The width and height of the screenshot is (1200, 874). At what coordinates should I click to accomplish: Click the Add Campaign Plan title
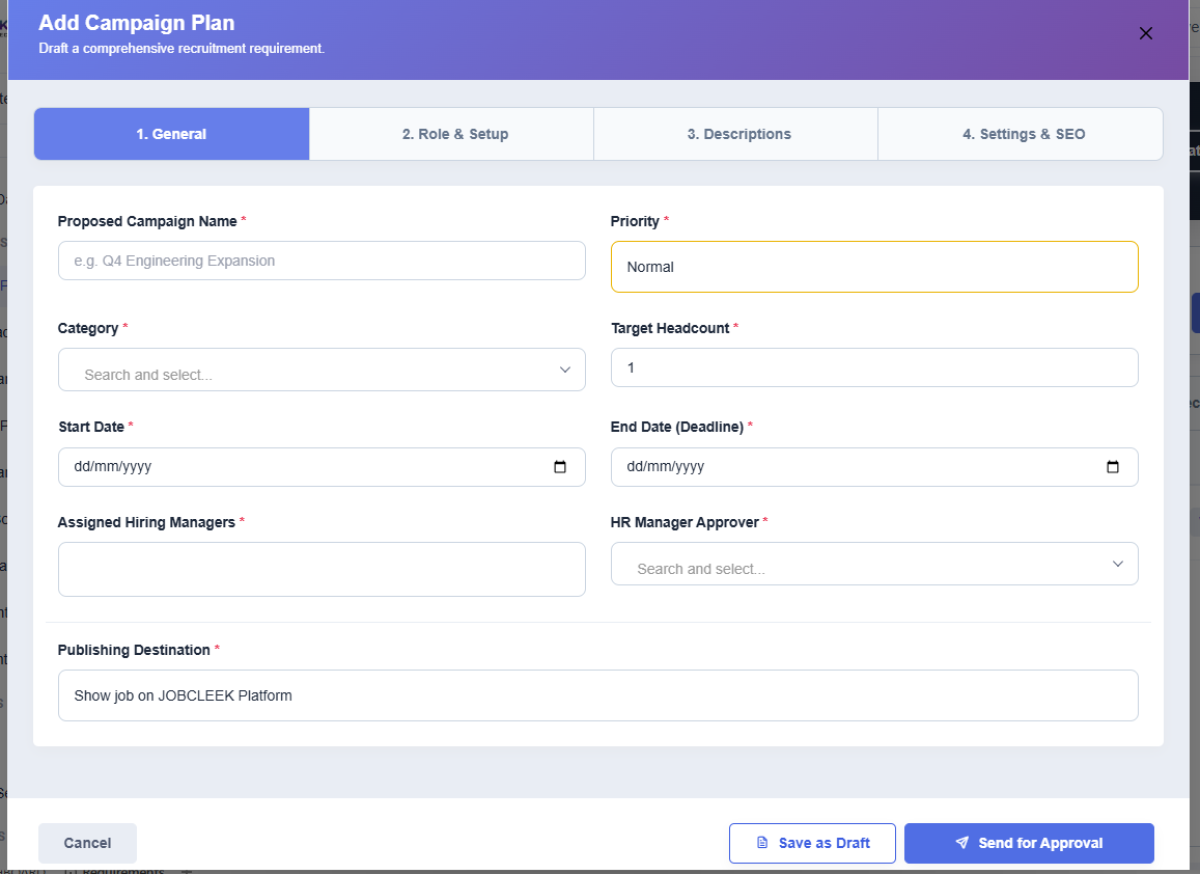[137, 22]
